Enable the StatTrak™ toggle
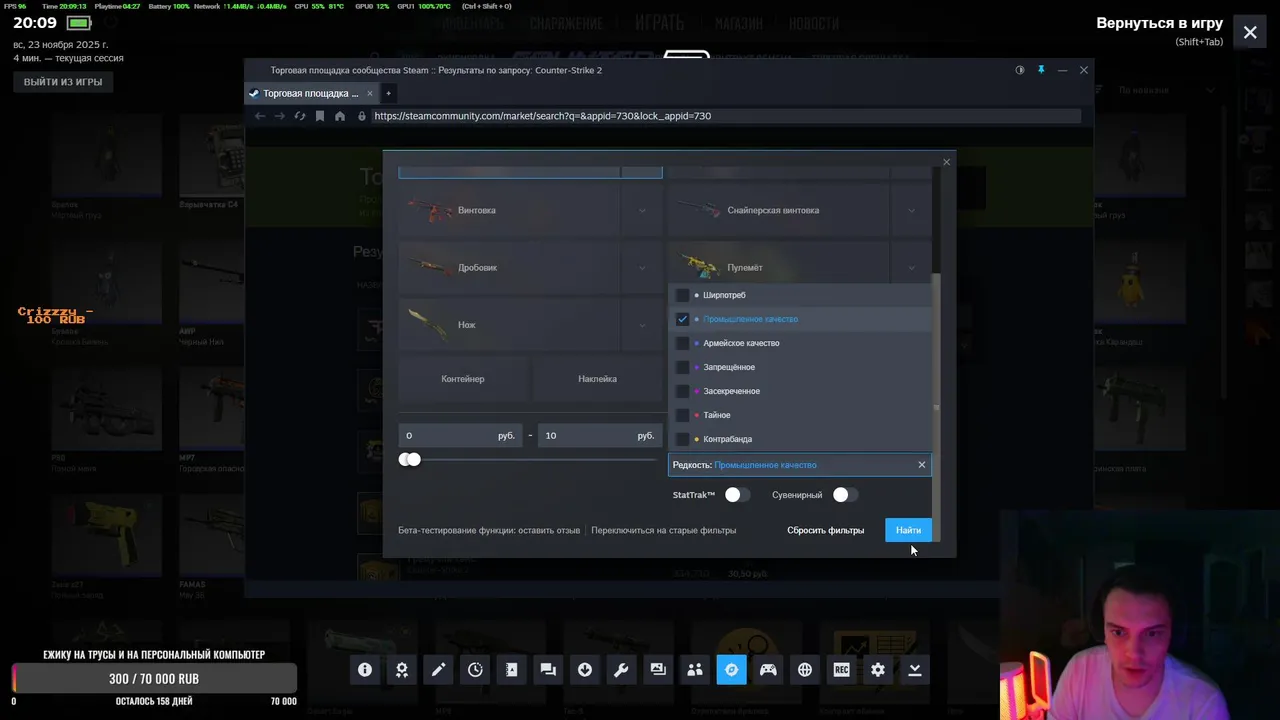 737,495
